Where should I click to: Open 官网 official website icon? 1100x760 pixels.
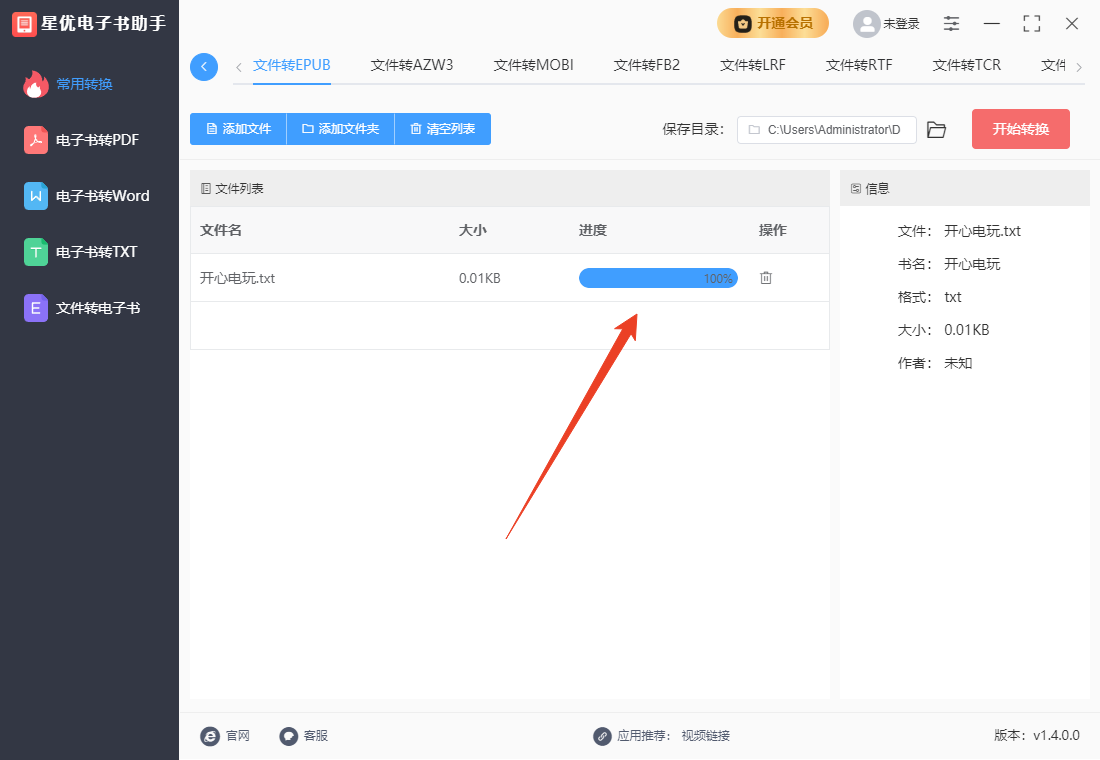[x=210, y=736]
